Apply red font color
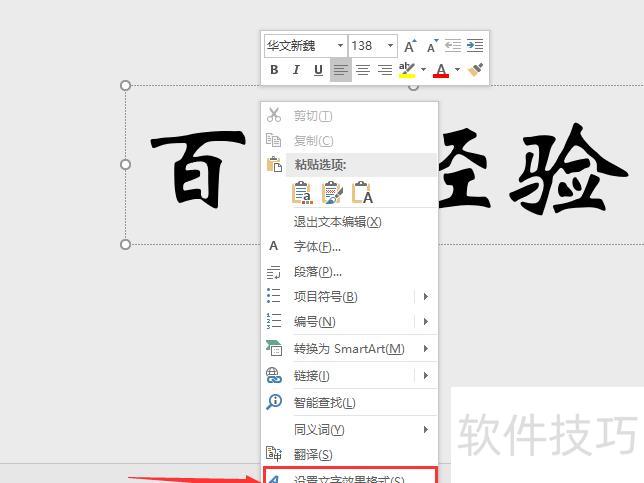The width and height of the screenshot is (644, 483). (441, 70)
